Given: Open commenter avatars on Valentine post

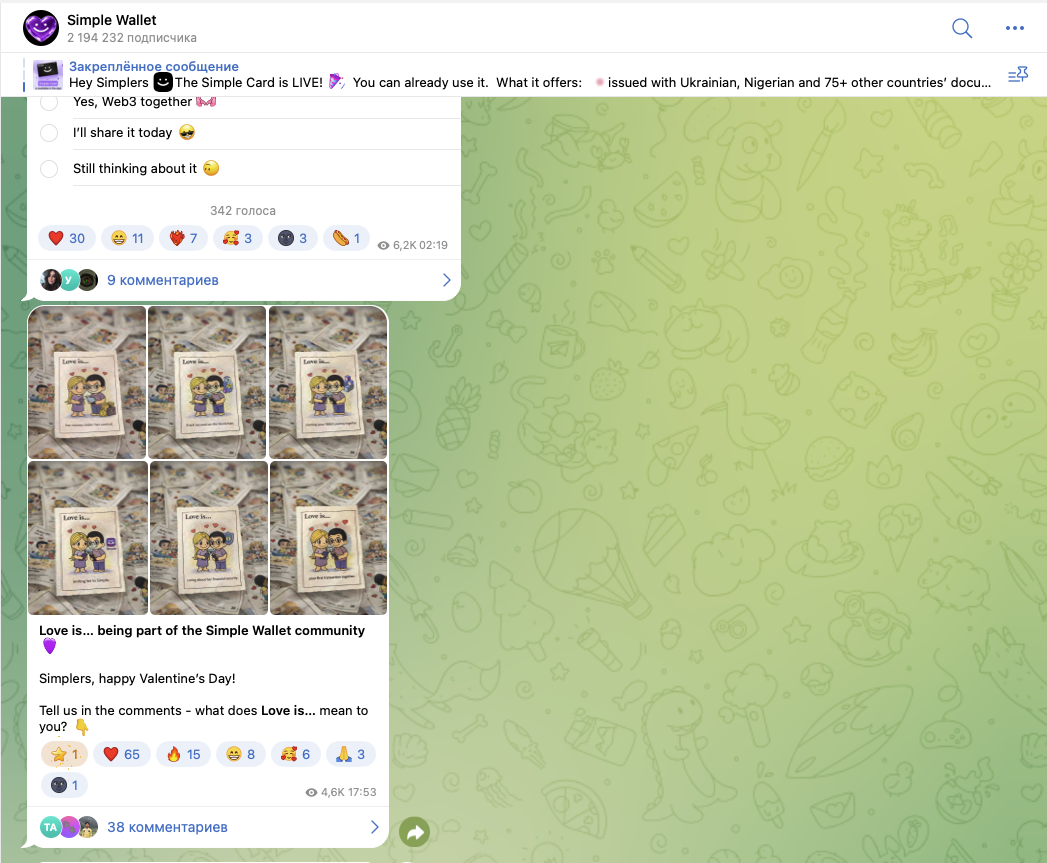Looking at the screenshot, I should (x=69, y=827).
